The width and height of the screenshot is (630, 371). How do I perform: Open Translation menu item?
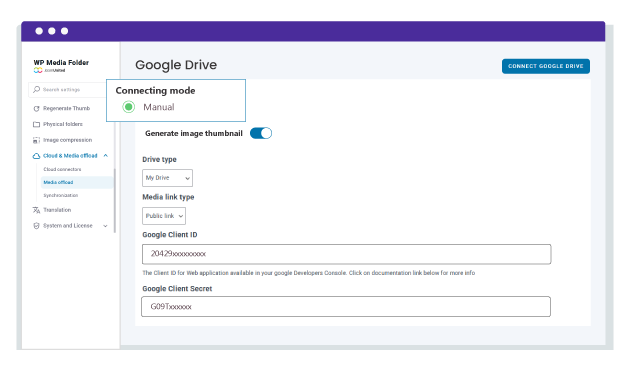pos(57,210)
